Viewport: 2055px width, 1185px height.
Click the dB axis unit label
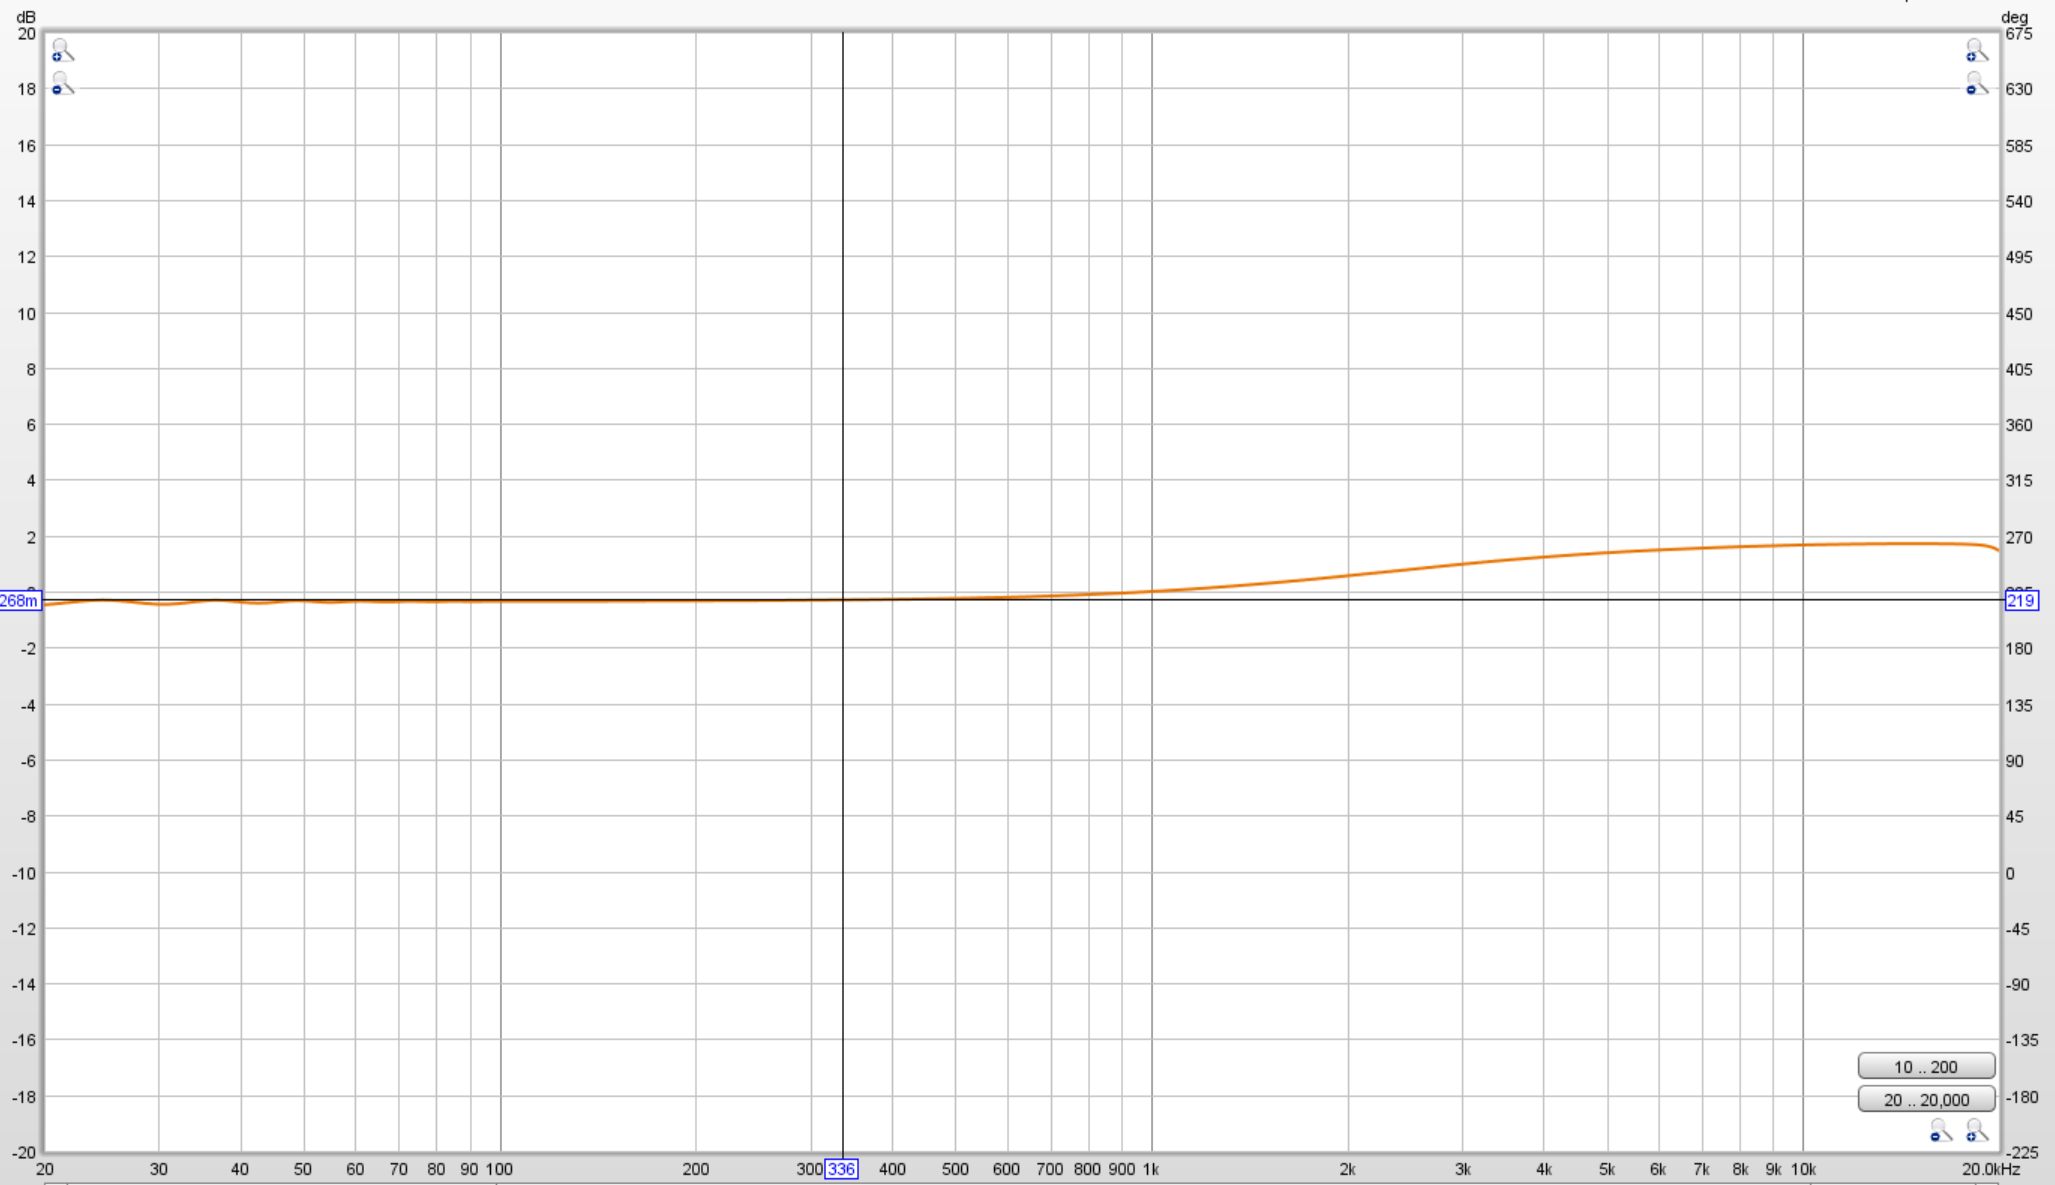point(26,17)
